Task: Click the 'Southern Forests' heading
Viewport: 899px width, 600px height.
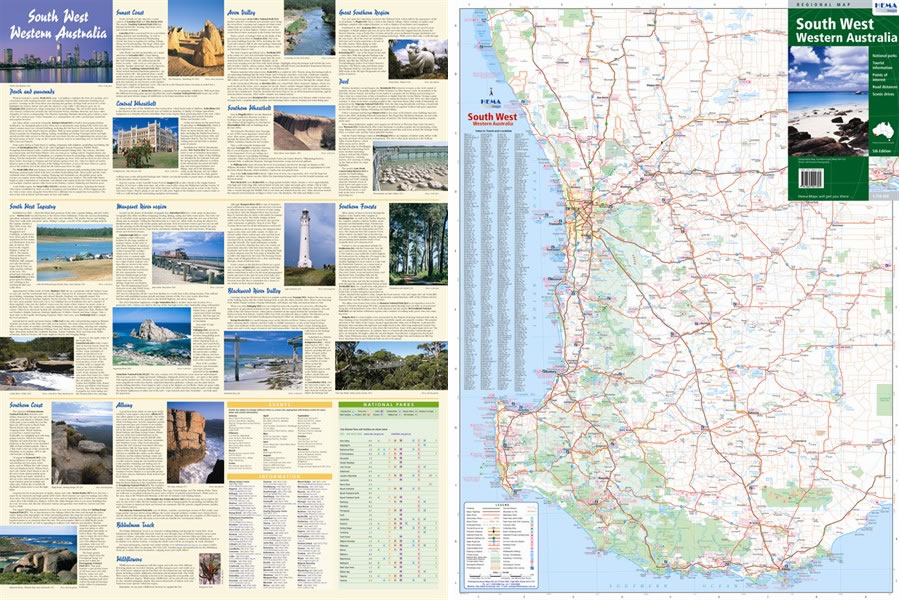Action: coord(357,206)
